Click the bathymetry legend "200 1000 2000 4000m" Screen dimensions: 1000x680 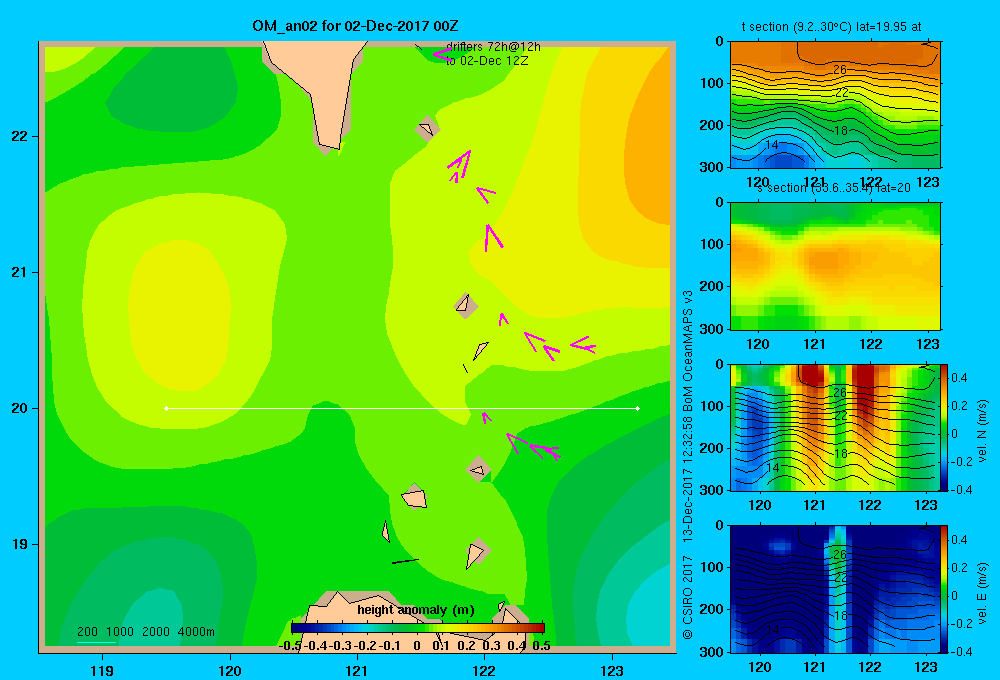click(x=145, y=632)
